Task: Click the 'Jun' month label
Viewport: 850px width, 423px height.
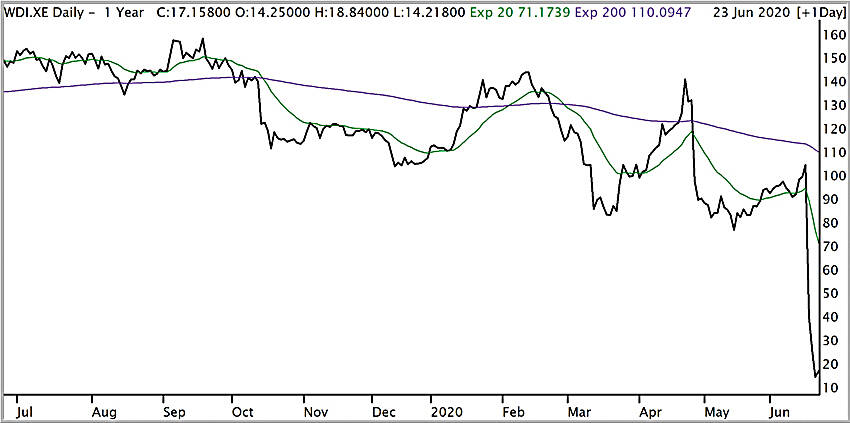Action: (x=781, y=412)
